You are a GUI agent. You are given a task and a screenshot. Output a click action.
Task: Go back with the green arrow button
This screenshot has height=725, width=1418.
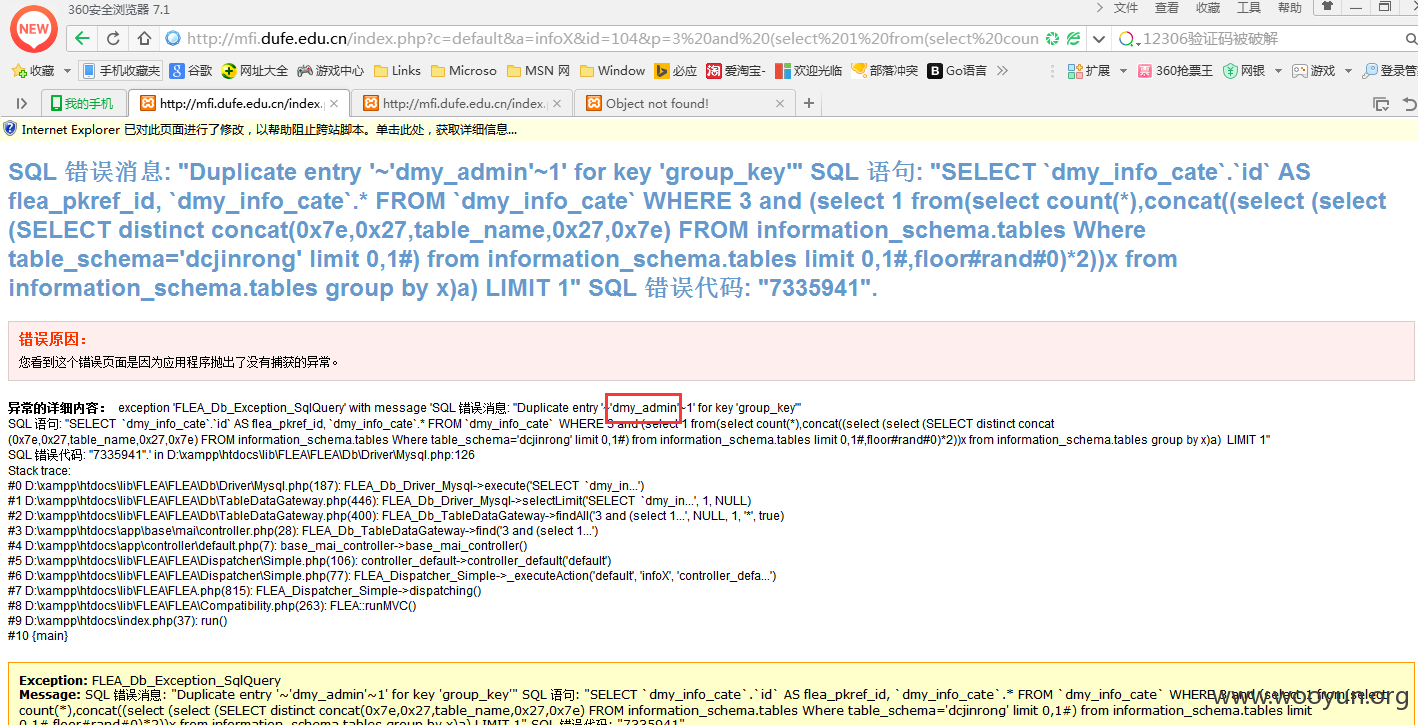(x=82, y=39)
